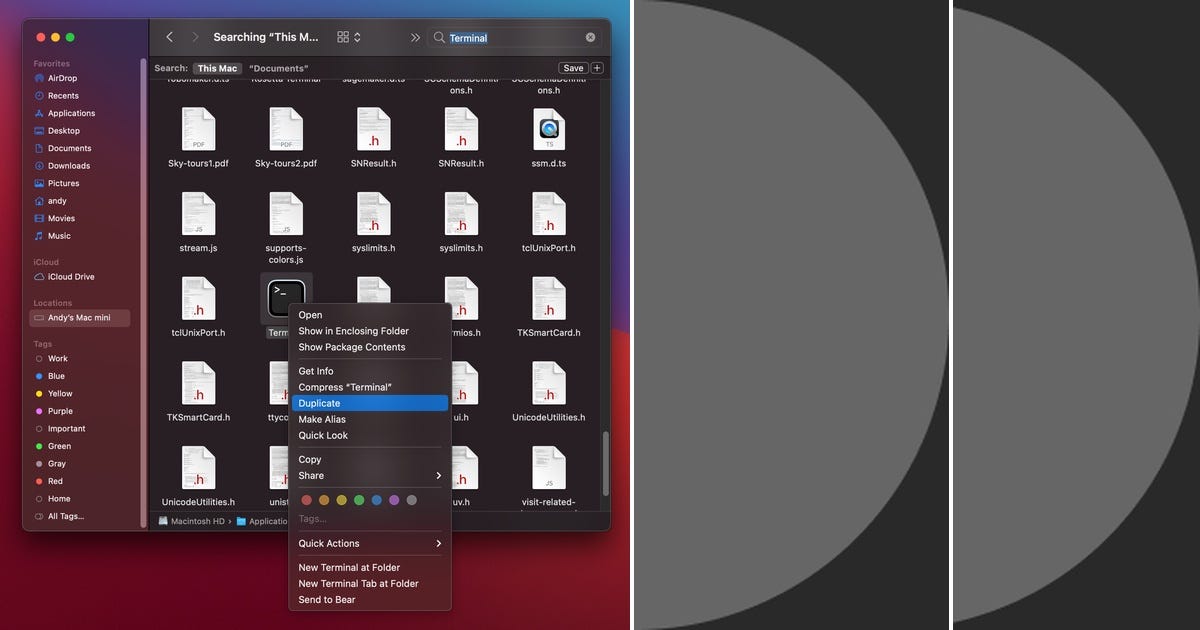Switch search scope to This Mac
Image resolution: width=1200 pixels, height=630 pixels.
pyautogui.click(x=217, y=68)
